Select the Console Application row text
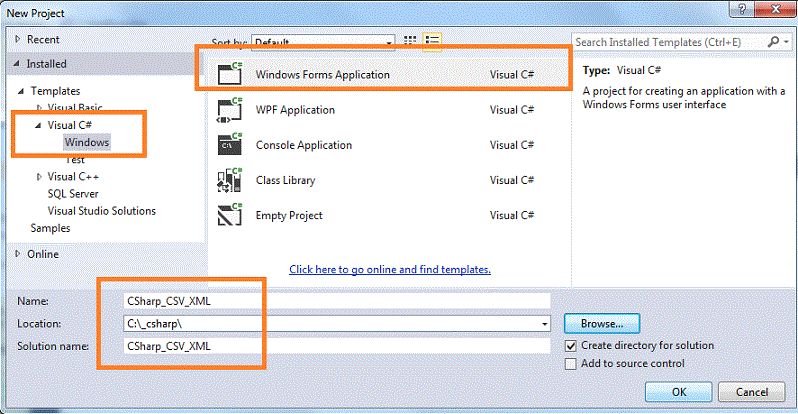Viewport: 798px width, 414px height. point(304,145)
